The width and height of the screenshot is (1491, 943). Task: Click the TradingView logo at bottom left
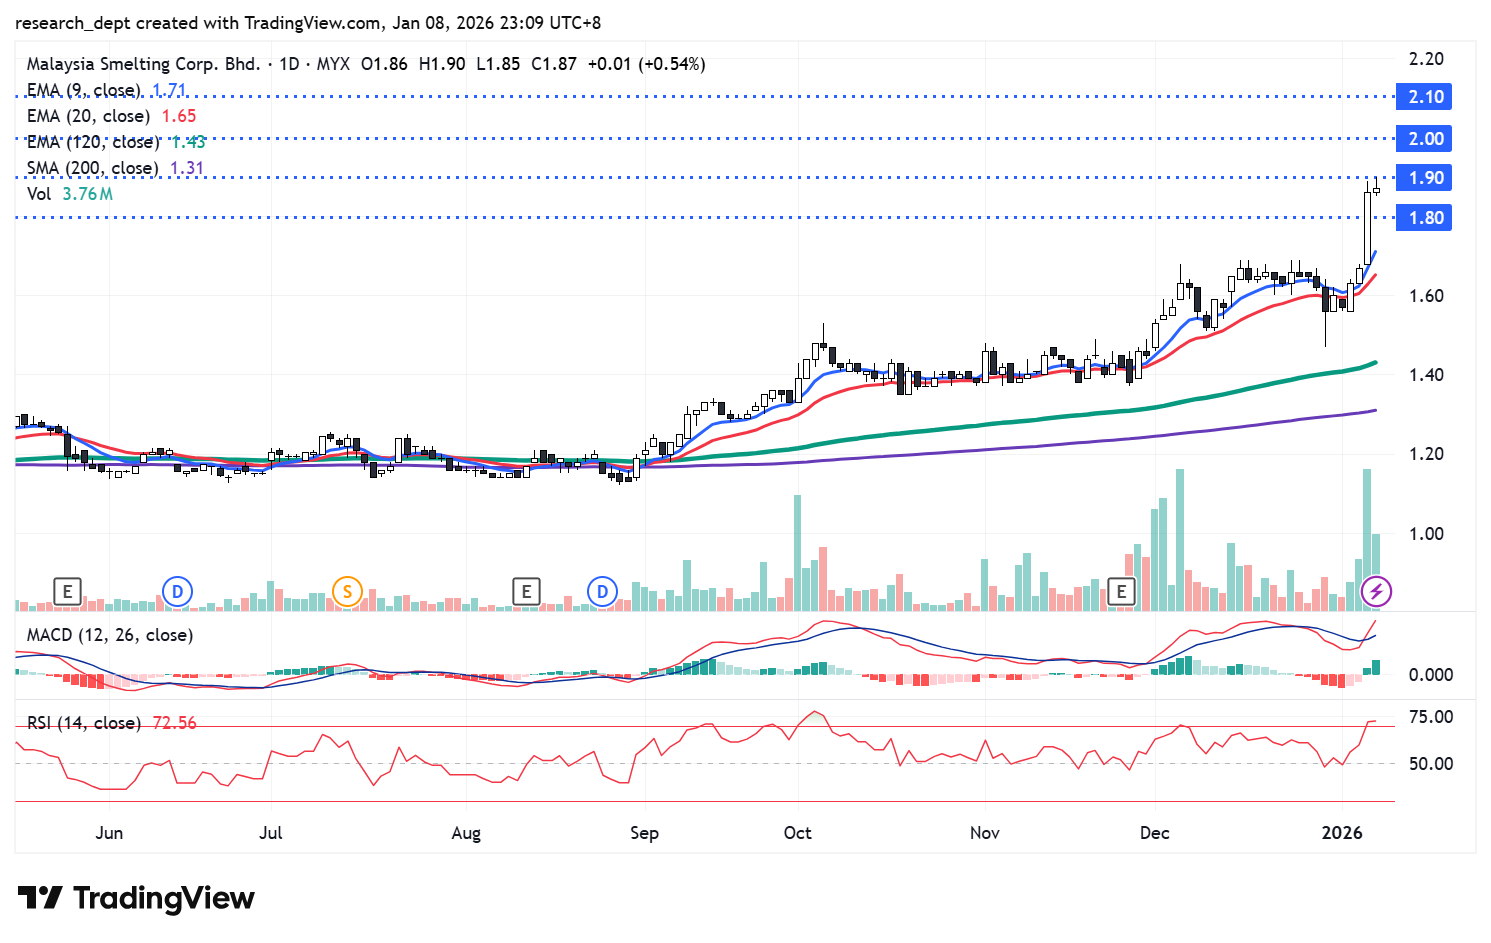click(137, 898)
